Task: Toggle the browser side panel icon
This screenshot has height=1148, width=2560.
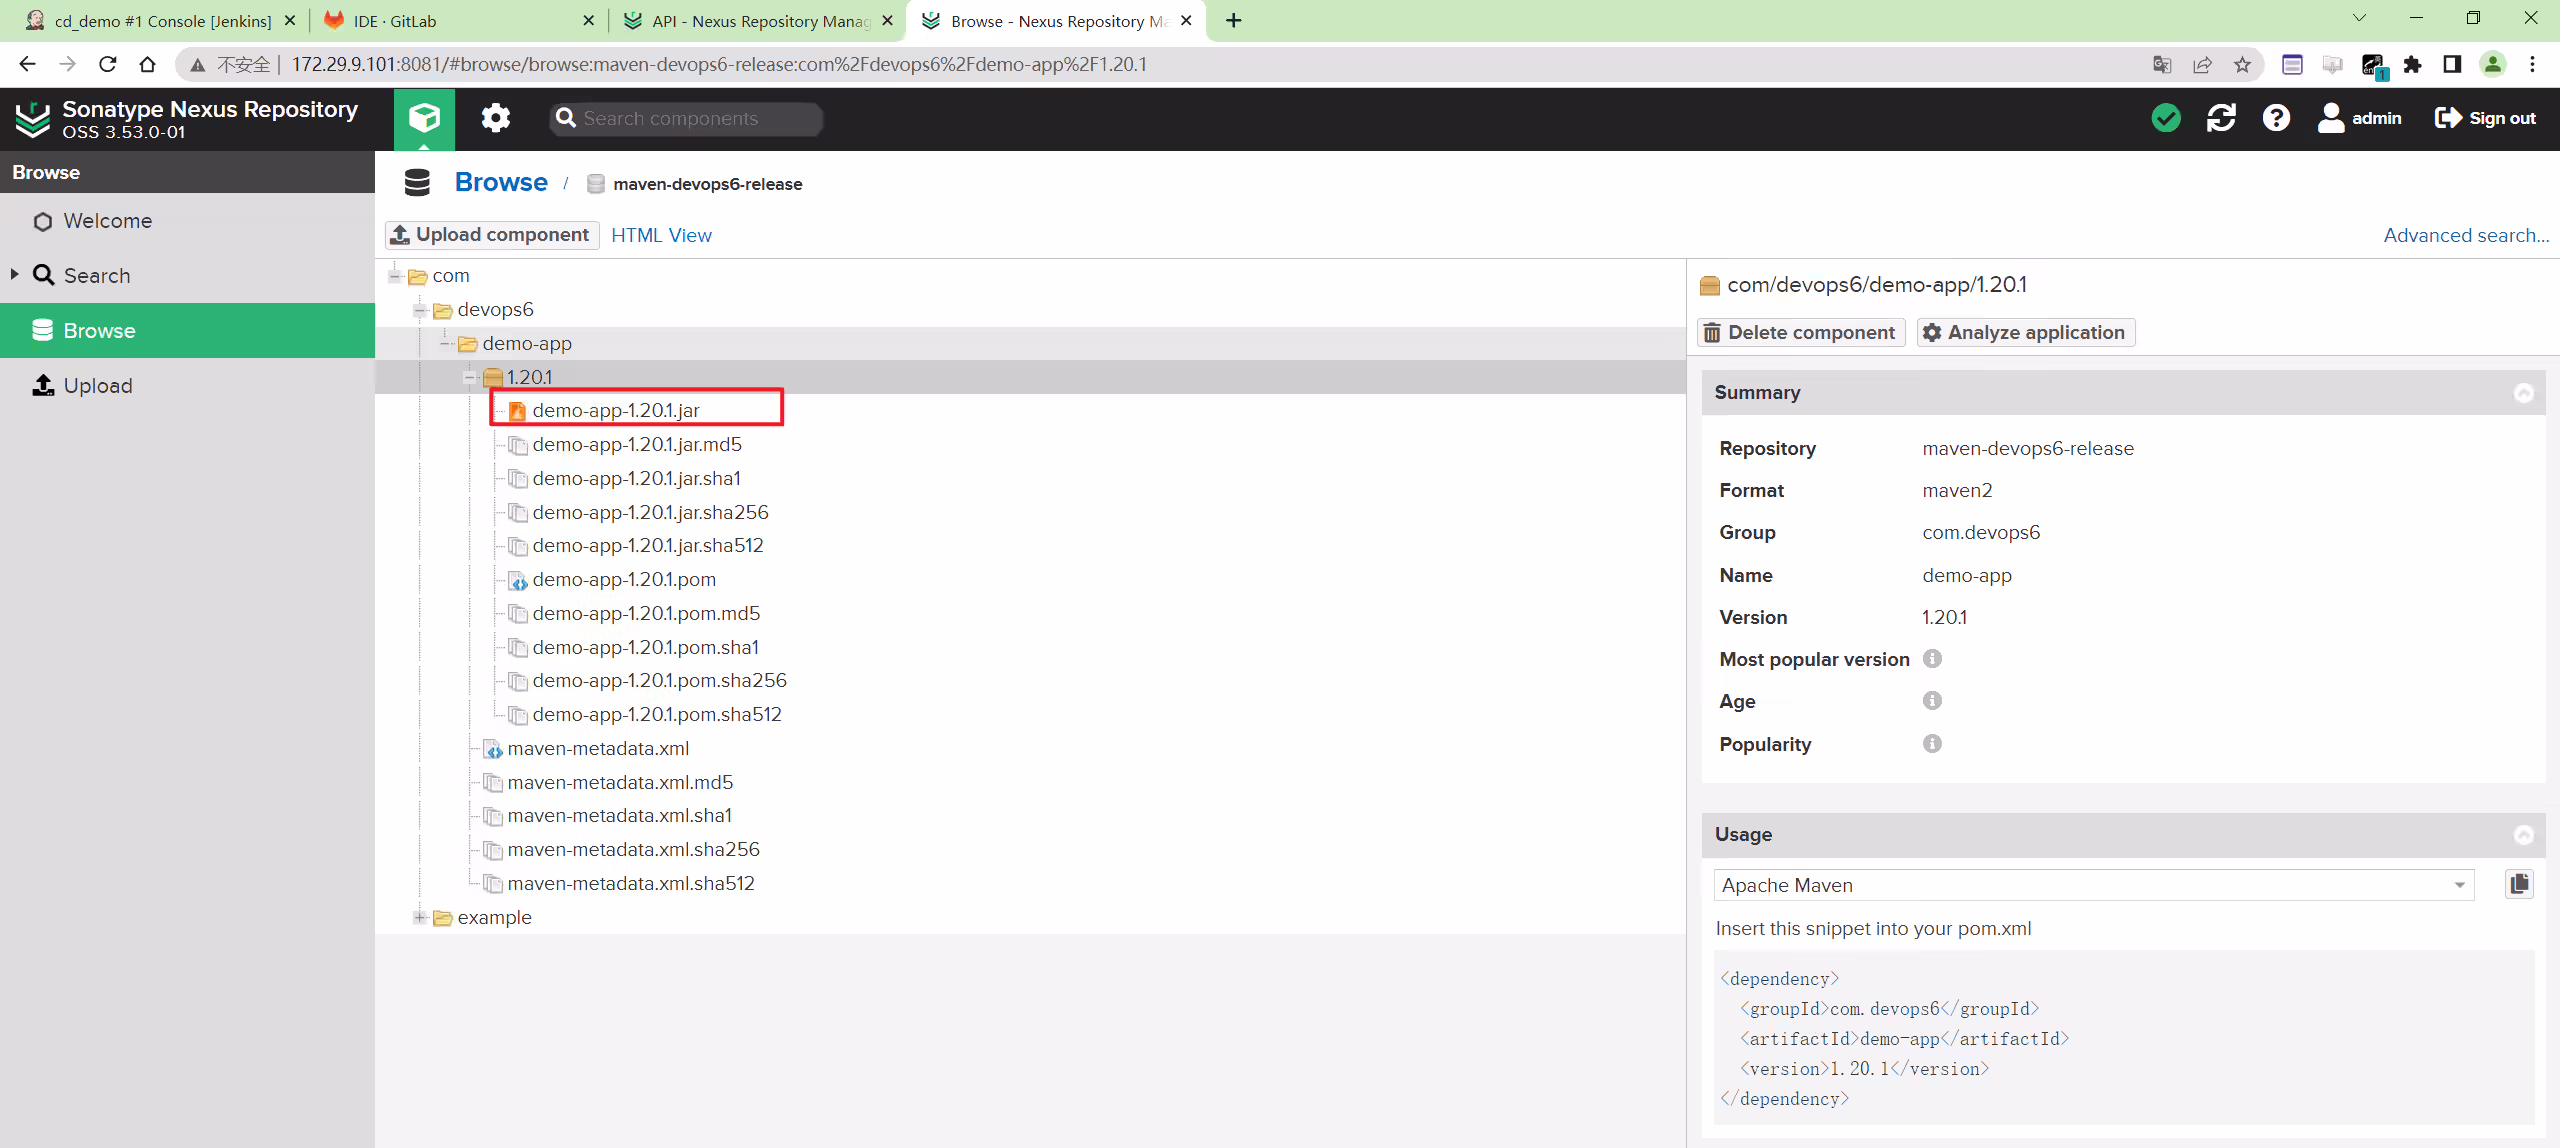Action: point(2452,65)
